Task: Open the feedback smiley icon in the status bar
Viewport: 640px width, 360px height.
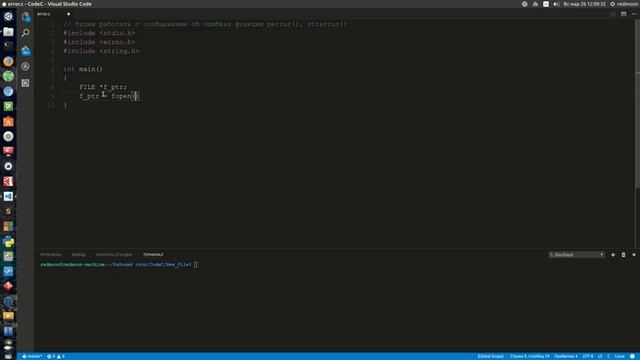Action: click(632, 356)
